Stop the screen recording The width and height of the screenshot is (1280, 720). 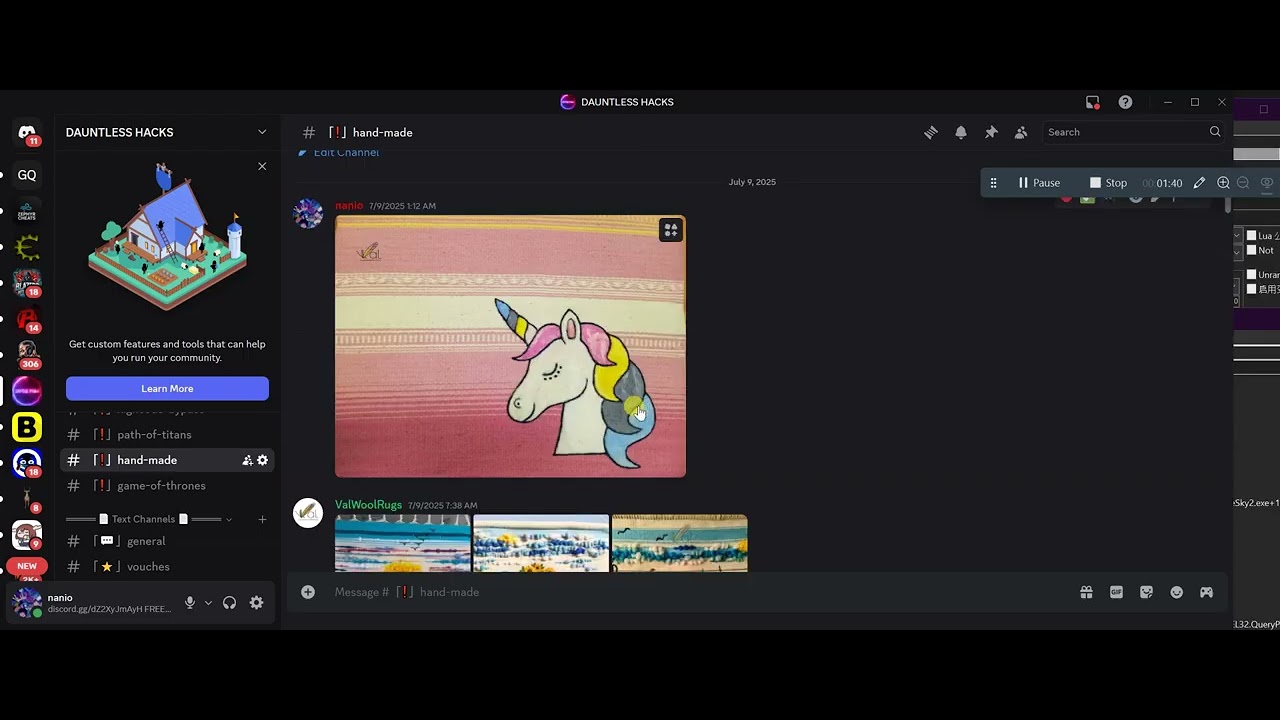pos(1109,183)
